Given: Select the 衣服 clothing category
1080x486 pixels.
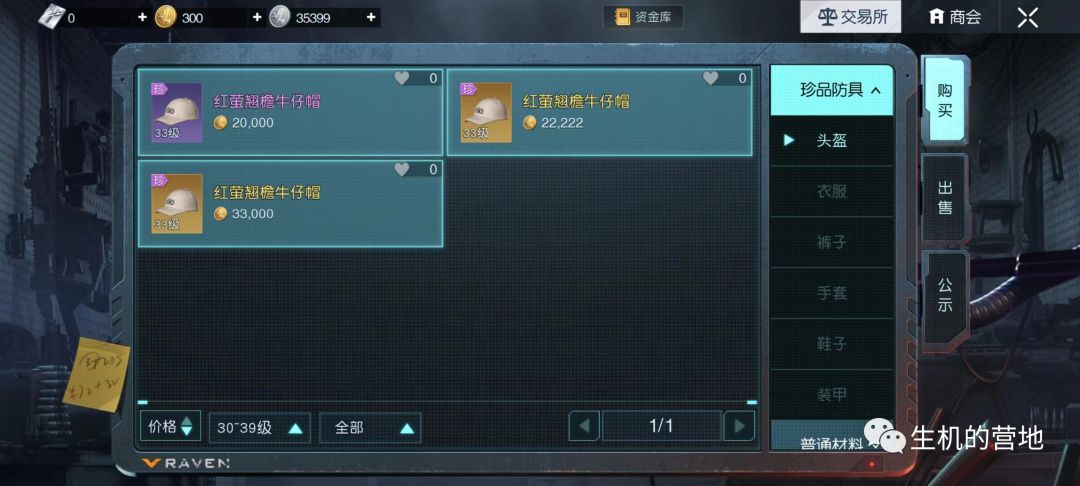Looking at the screenshot, I should [831, 191].
